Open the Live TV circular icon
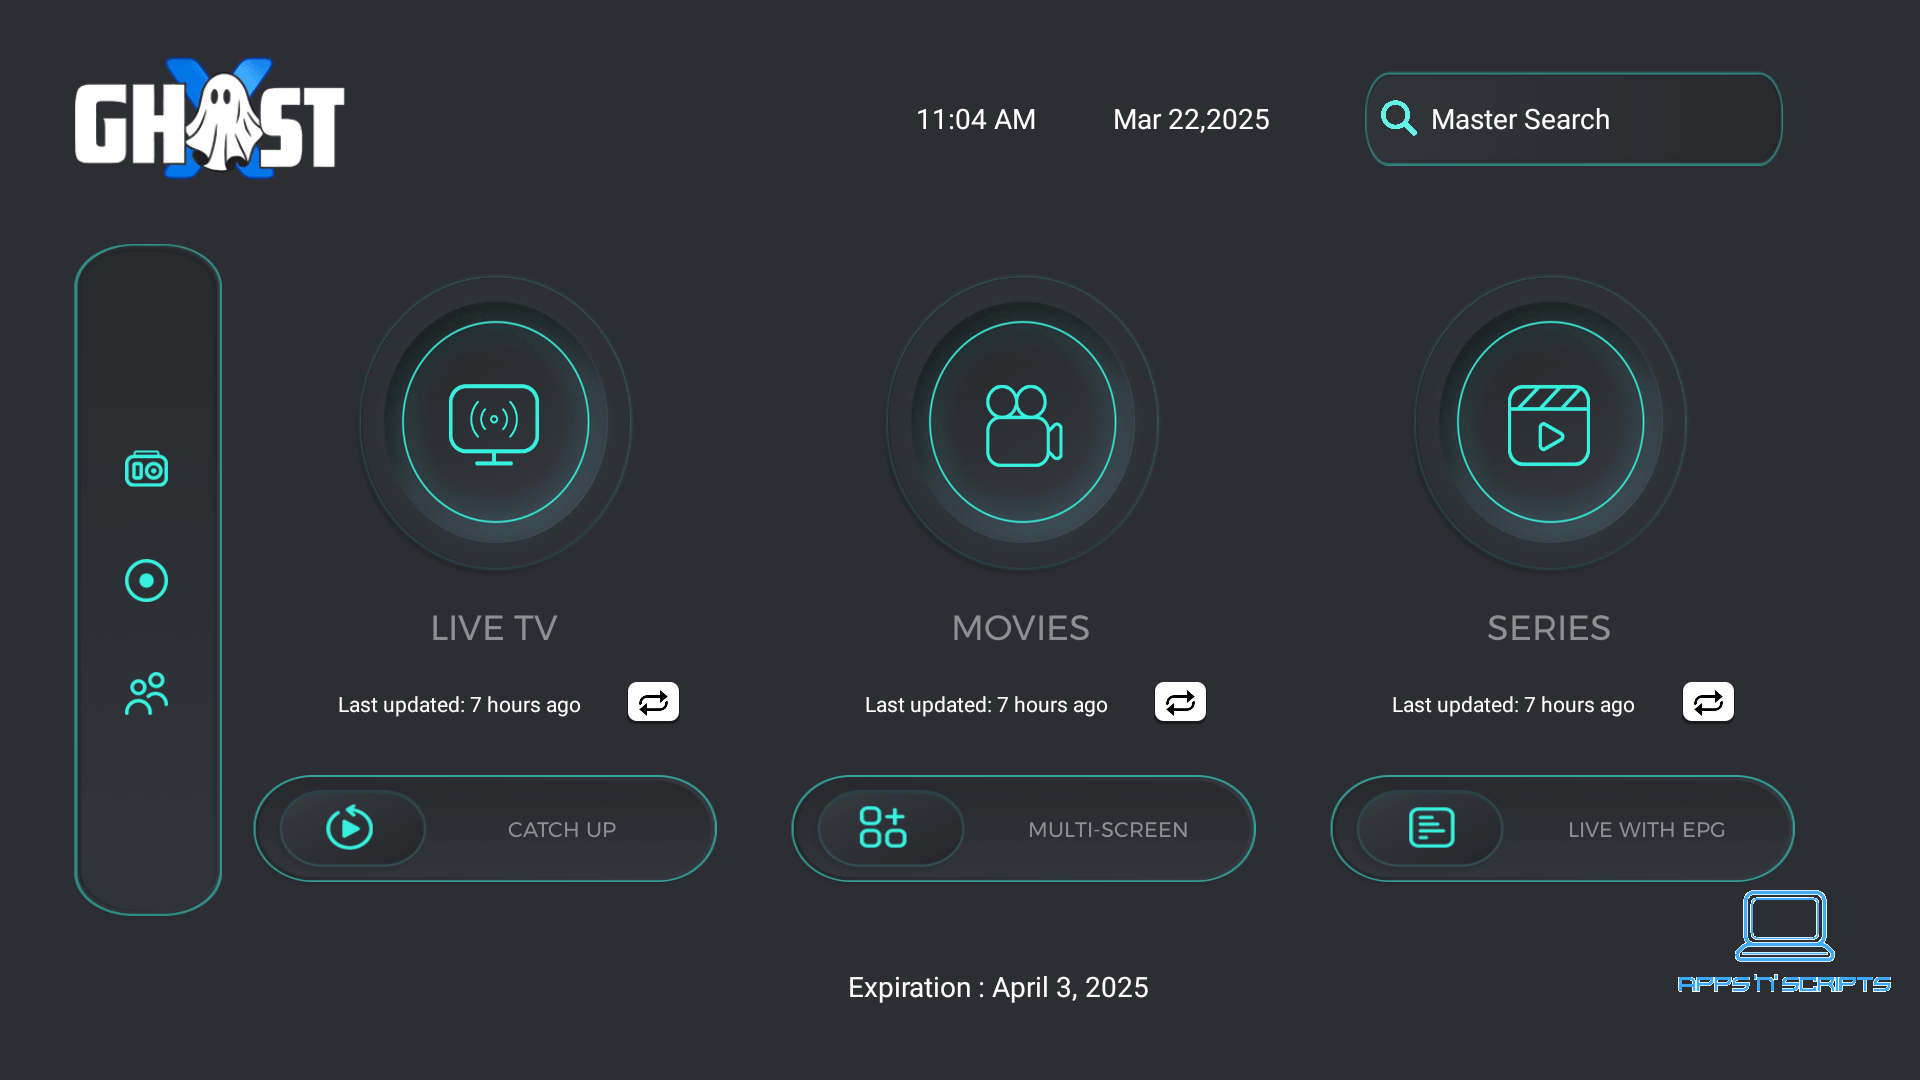Image resolution: width=1920 pixels, height=1080 pixels. [495, 422]
